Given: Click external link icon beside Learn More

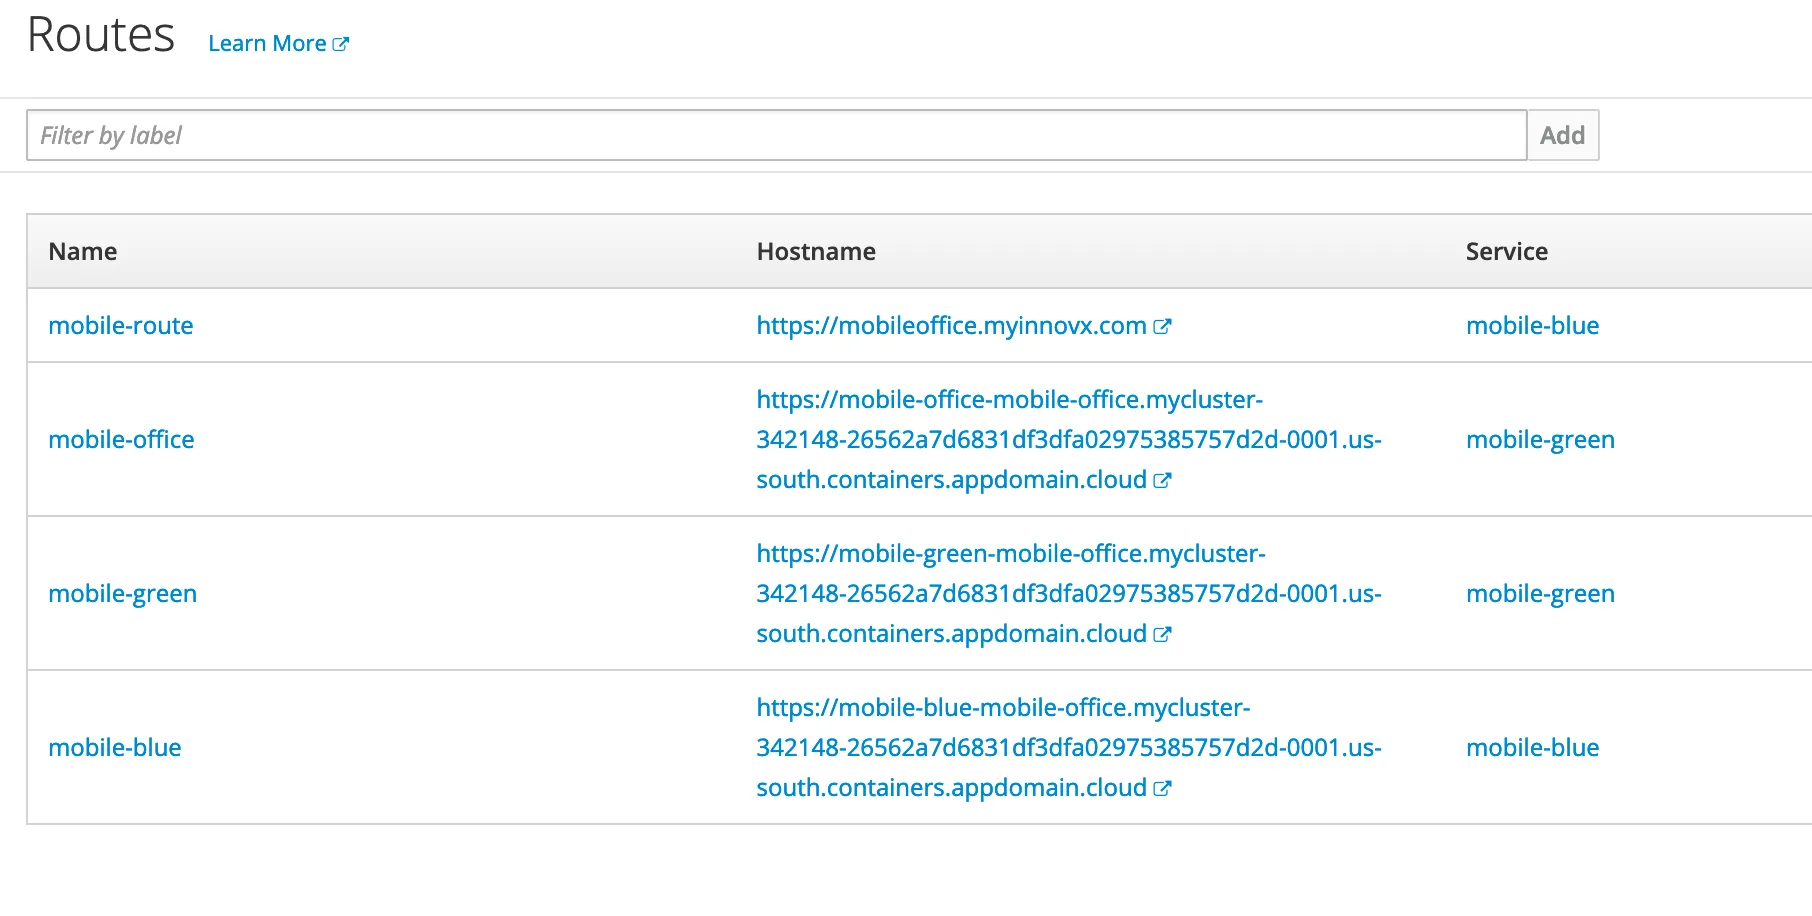Looking at the screenshot, I should [341, 44].
